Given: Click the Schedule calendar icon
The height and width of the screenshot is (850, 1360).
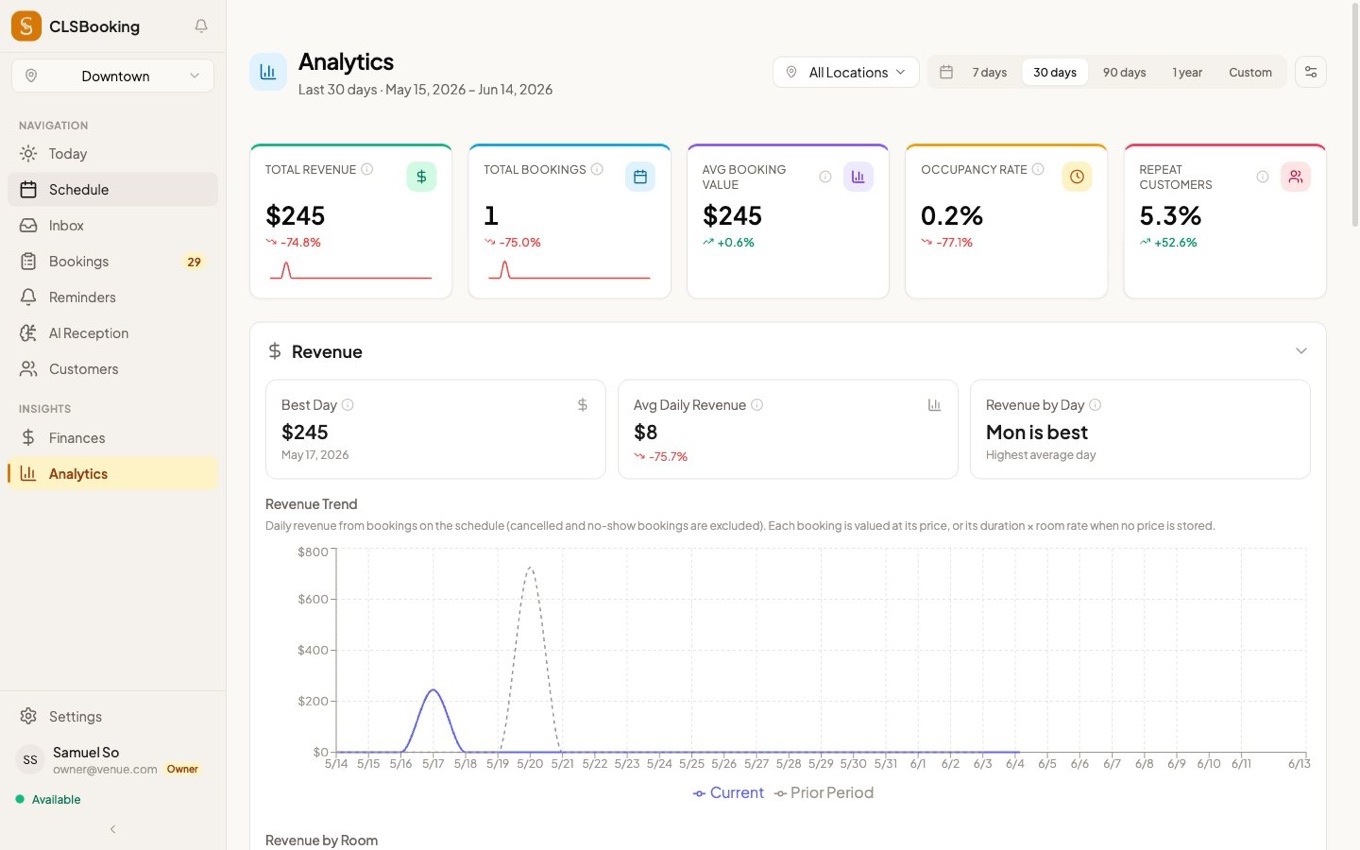Looking at the screenshot, I should pos(28,190).
